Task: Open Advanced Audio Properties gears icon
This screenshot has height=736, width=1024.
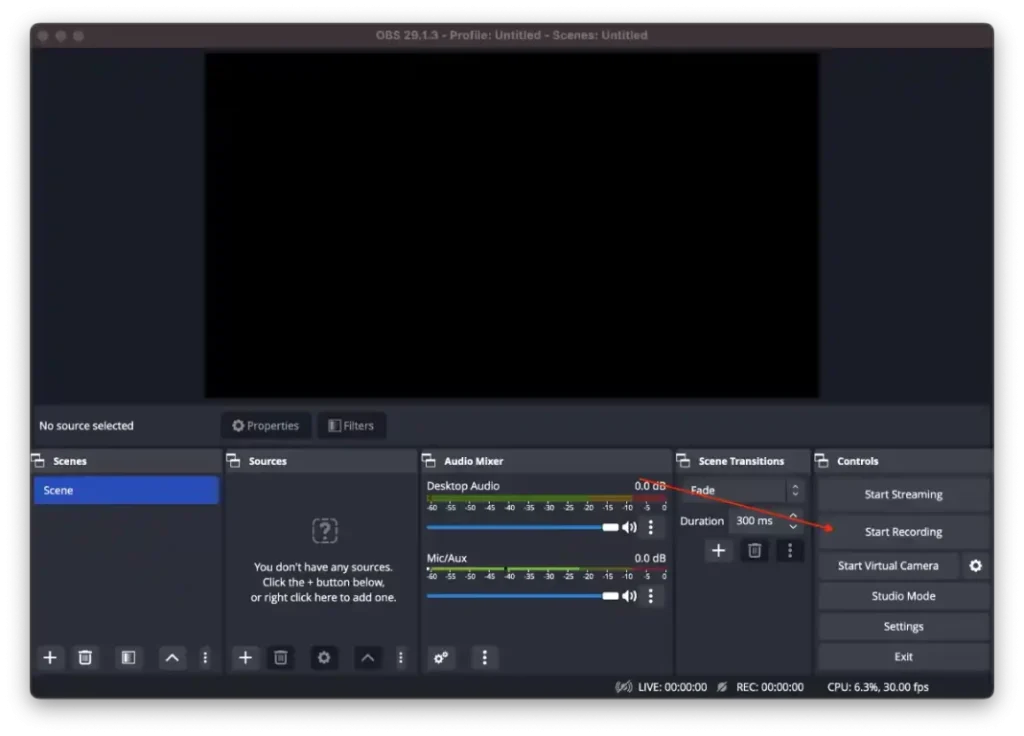Action: tap(441, 658)
